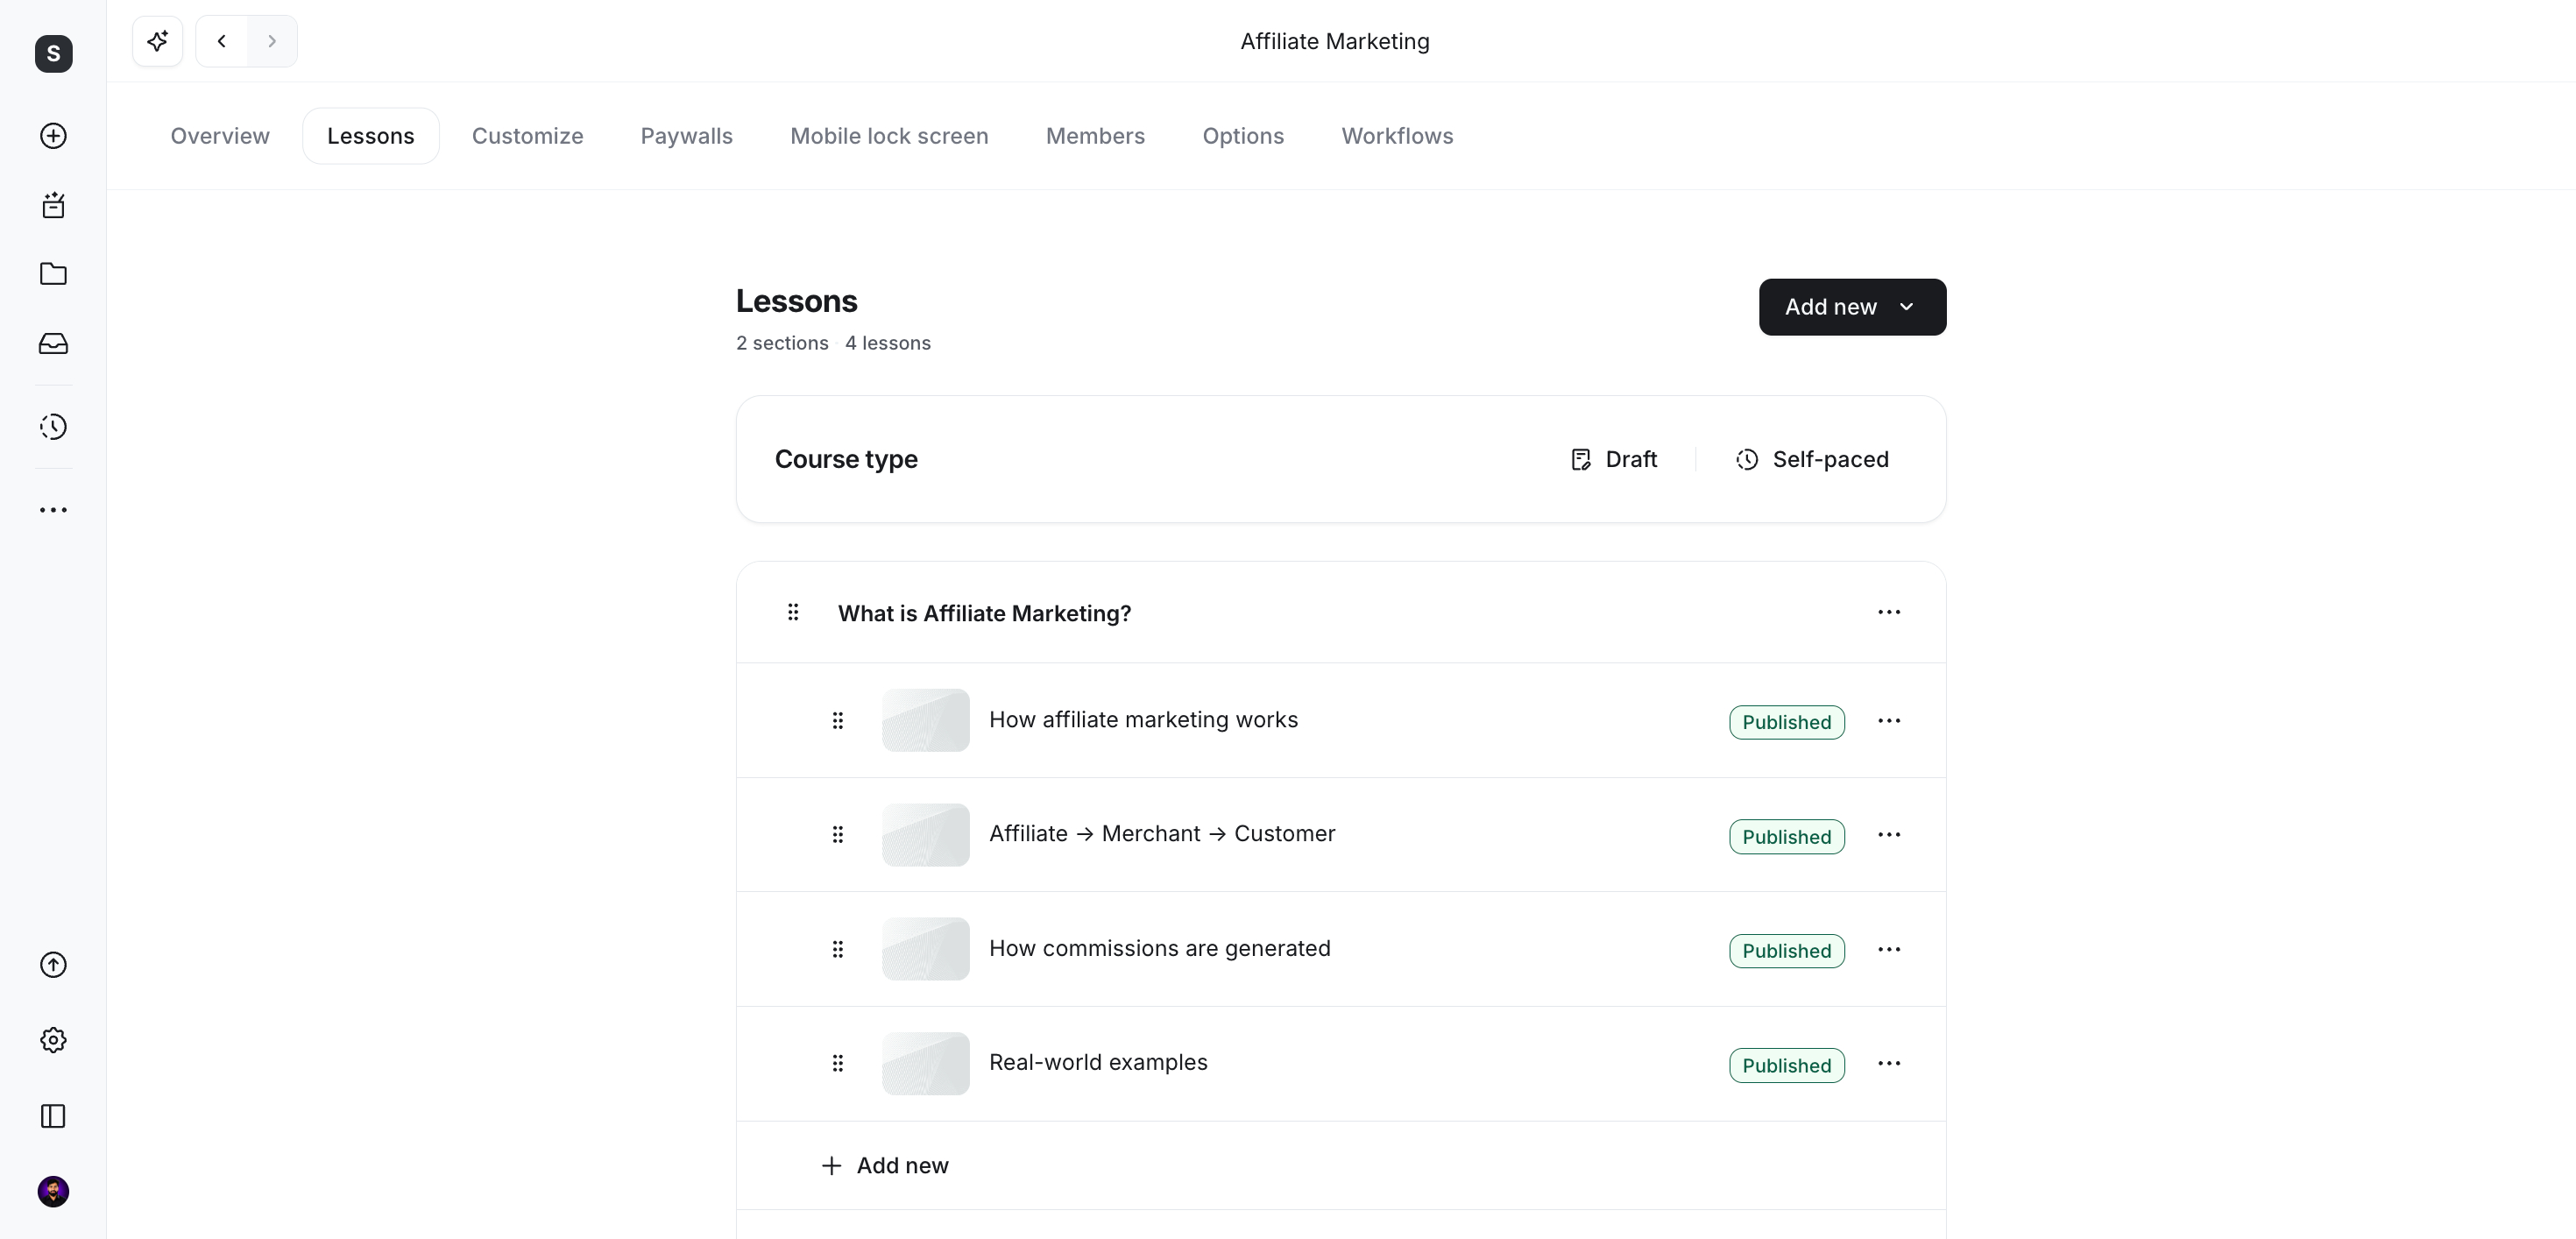Screen dimensions: 2576x1239
Task: Click Published badge on 'Real-world examples'
Action: pos(1786,1065)
